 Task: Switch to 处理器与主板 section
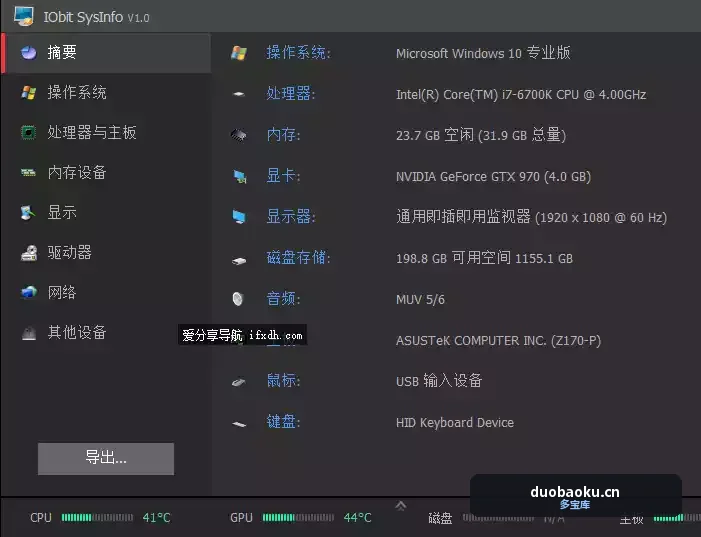106,132
